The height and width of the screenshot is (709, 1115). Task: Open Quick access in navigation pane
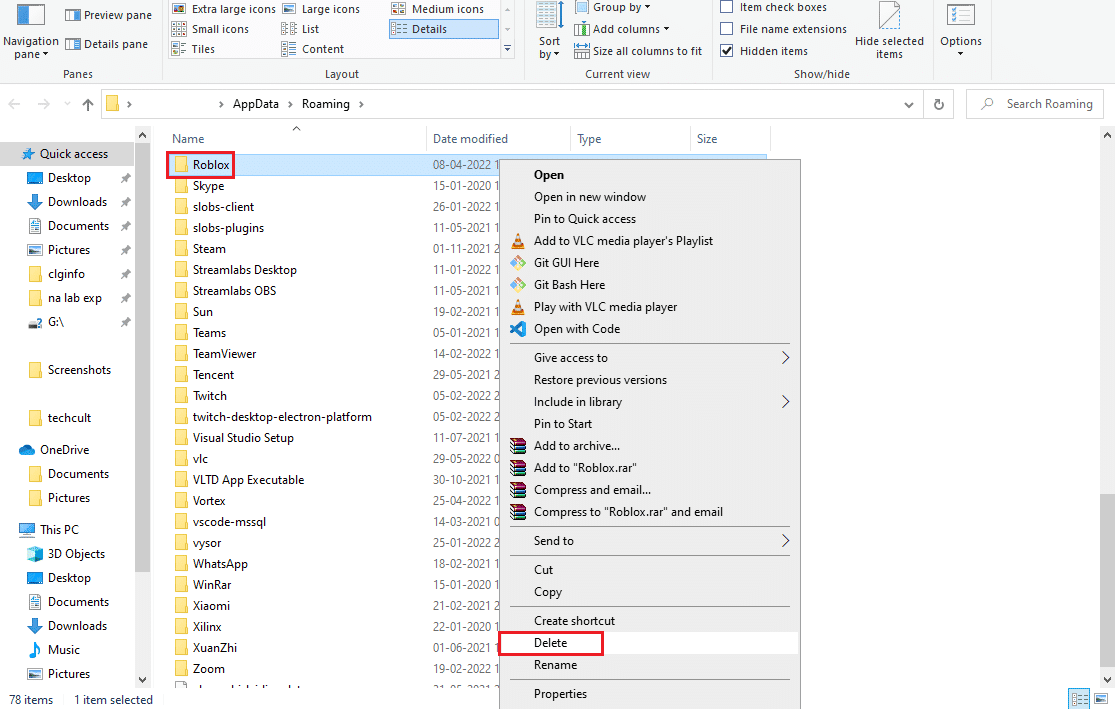click(73, 154)
